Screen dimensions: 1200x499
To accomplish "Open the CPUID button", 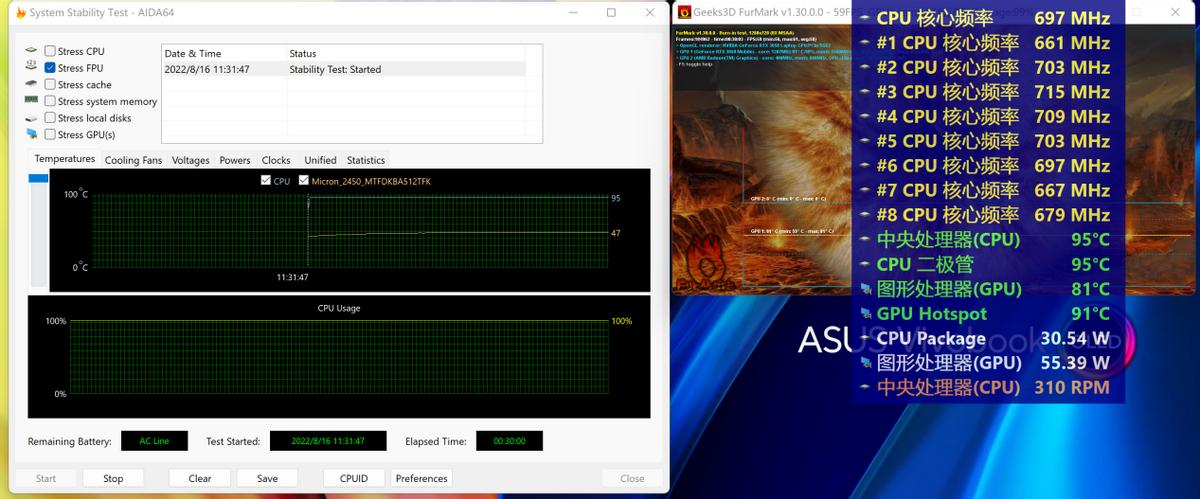I will point(354,478).
